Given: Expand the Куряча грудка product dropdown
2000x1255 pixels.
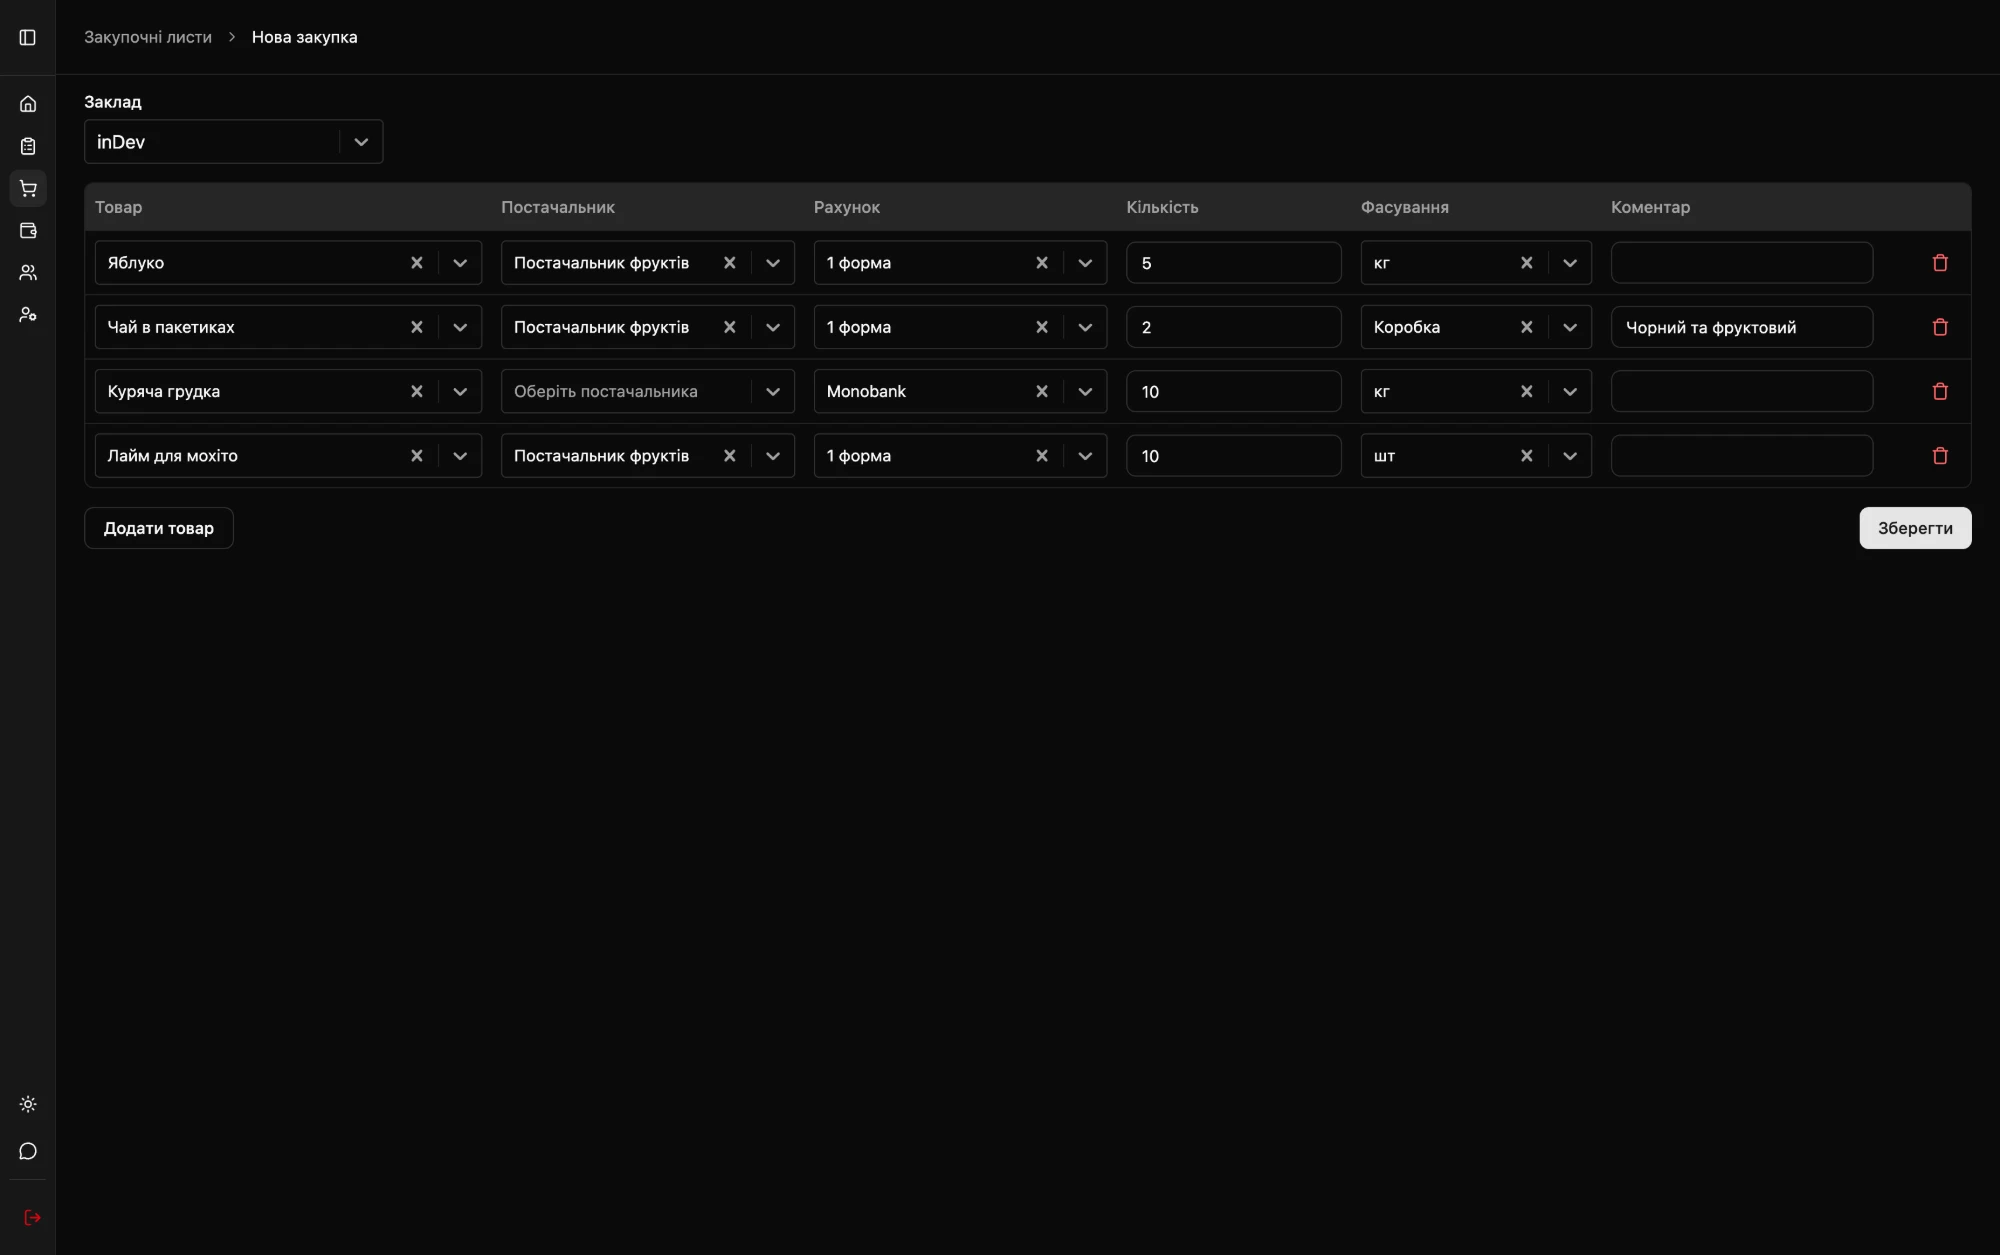Looking at the screenshot, I should [x=460, y=391].
